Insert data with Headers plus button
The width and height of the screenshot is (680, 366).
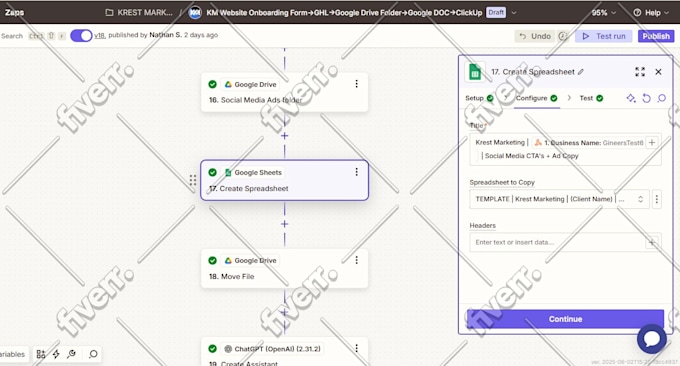point(652,242)
